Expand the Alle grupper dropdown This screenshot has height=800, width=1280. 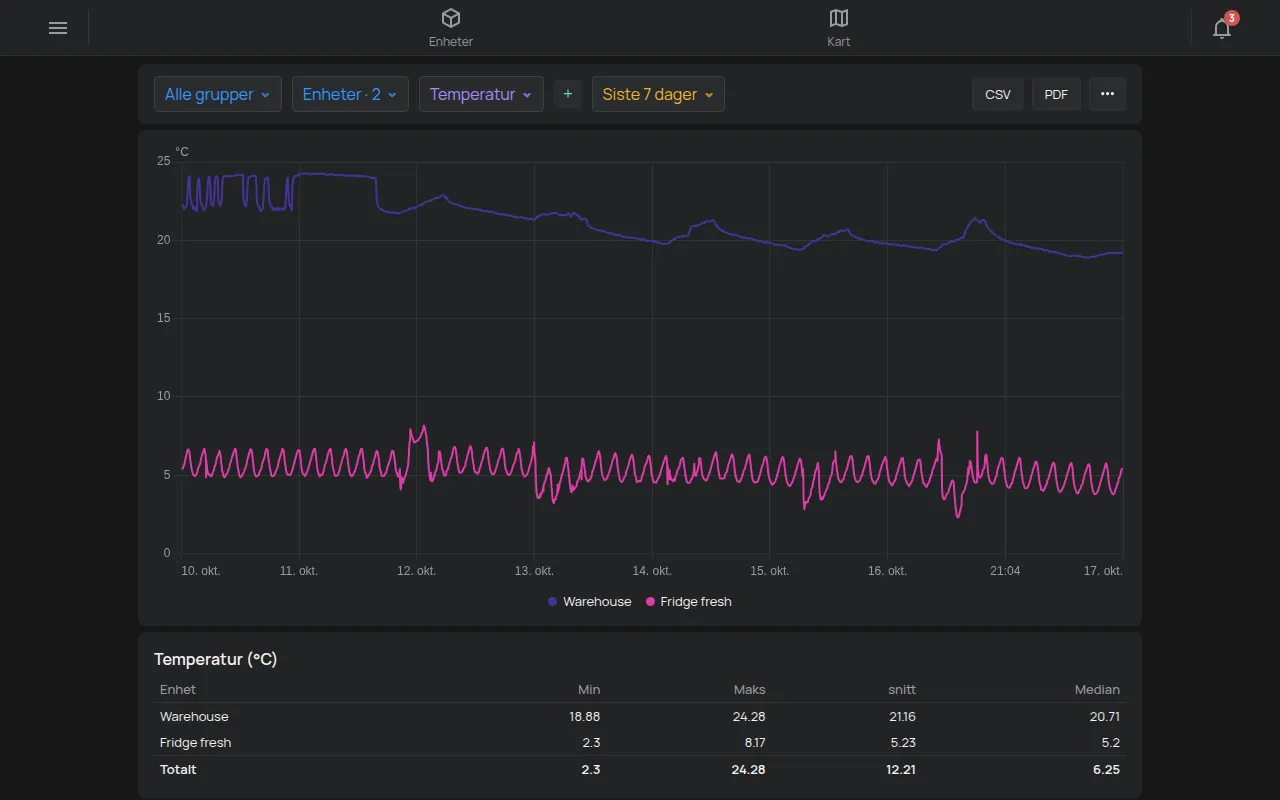click(218, 94)
